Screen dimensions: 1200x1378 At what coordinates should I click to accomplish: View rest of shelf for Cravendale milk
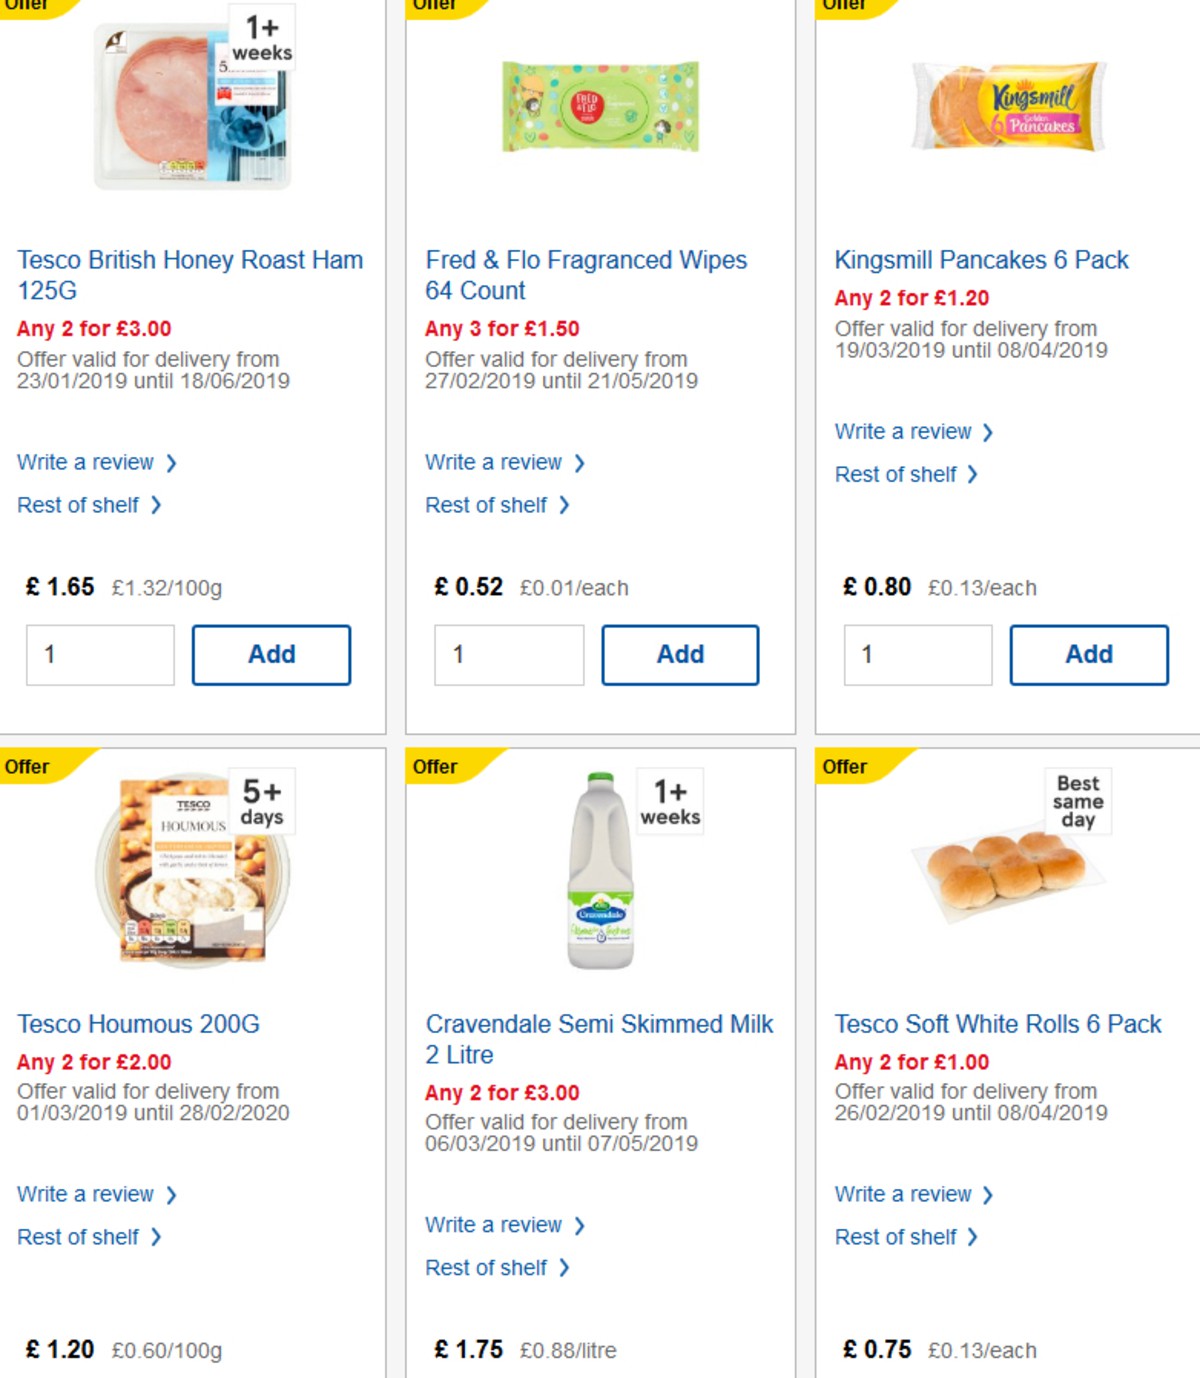[x=489, y=1267]
